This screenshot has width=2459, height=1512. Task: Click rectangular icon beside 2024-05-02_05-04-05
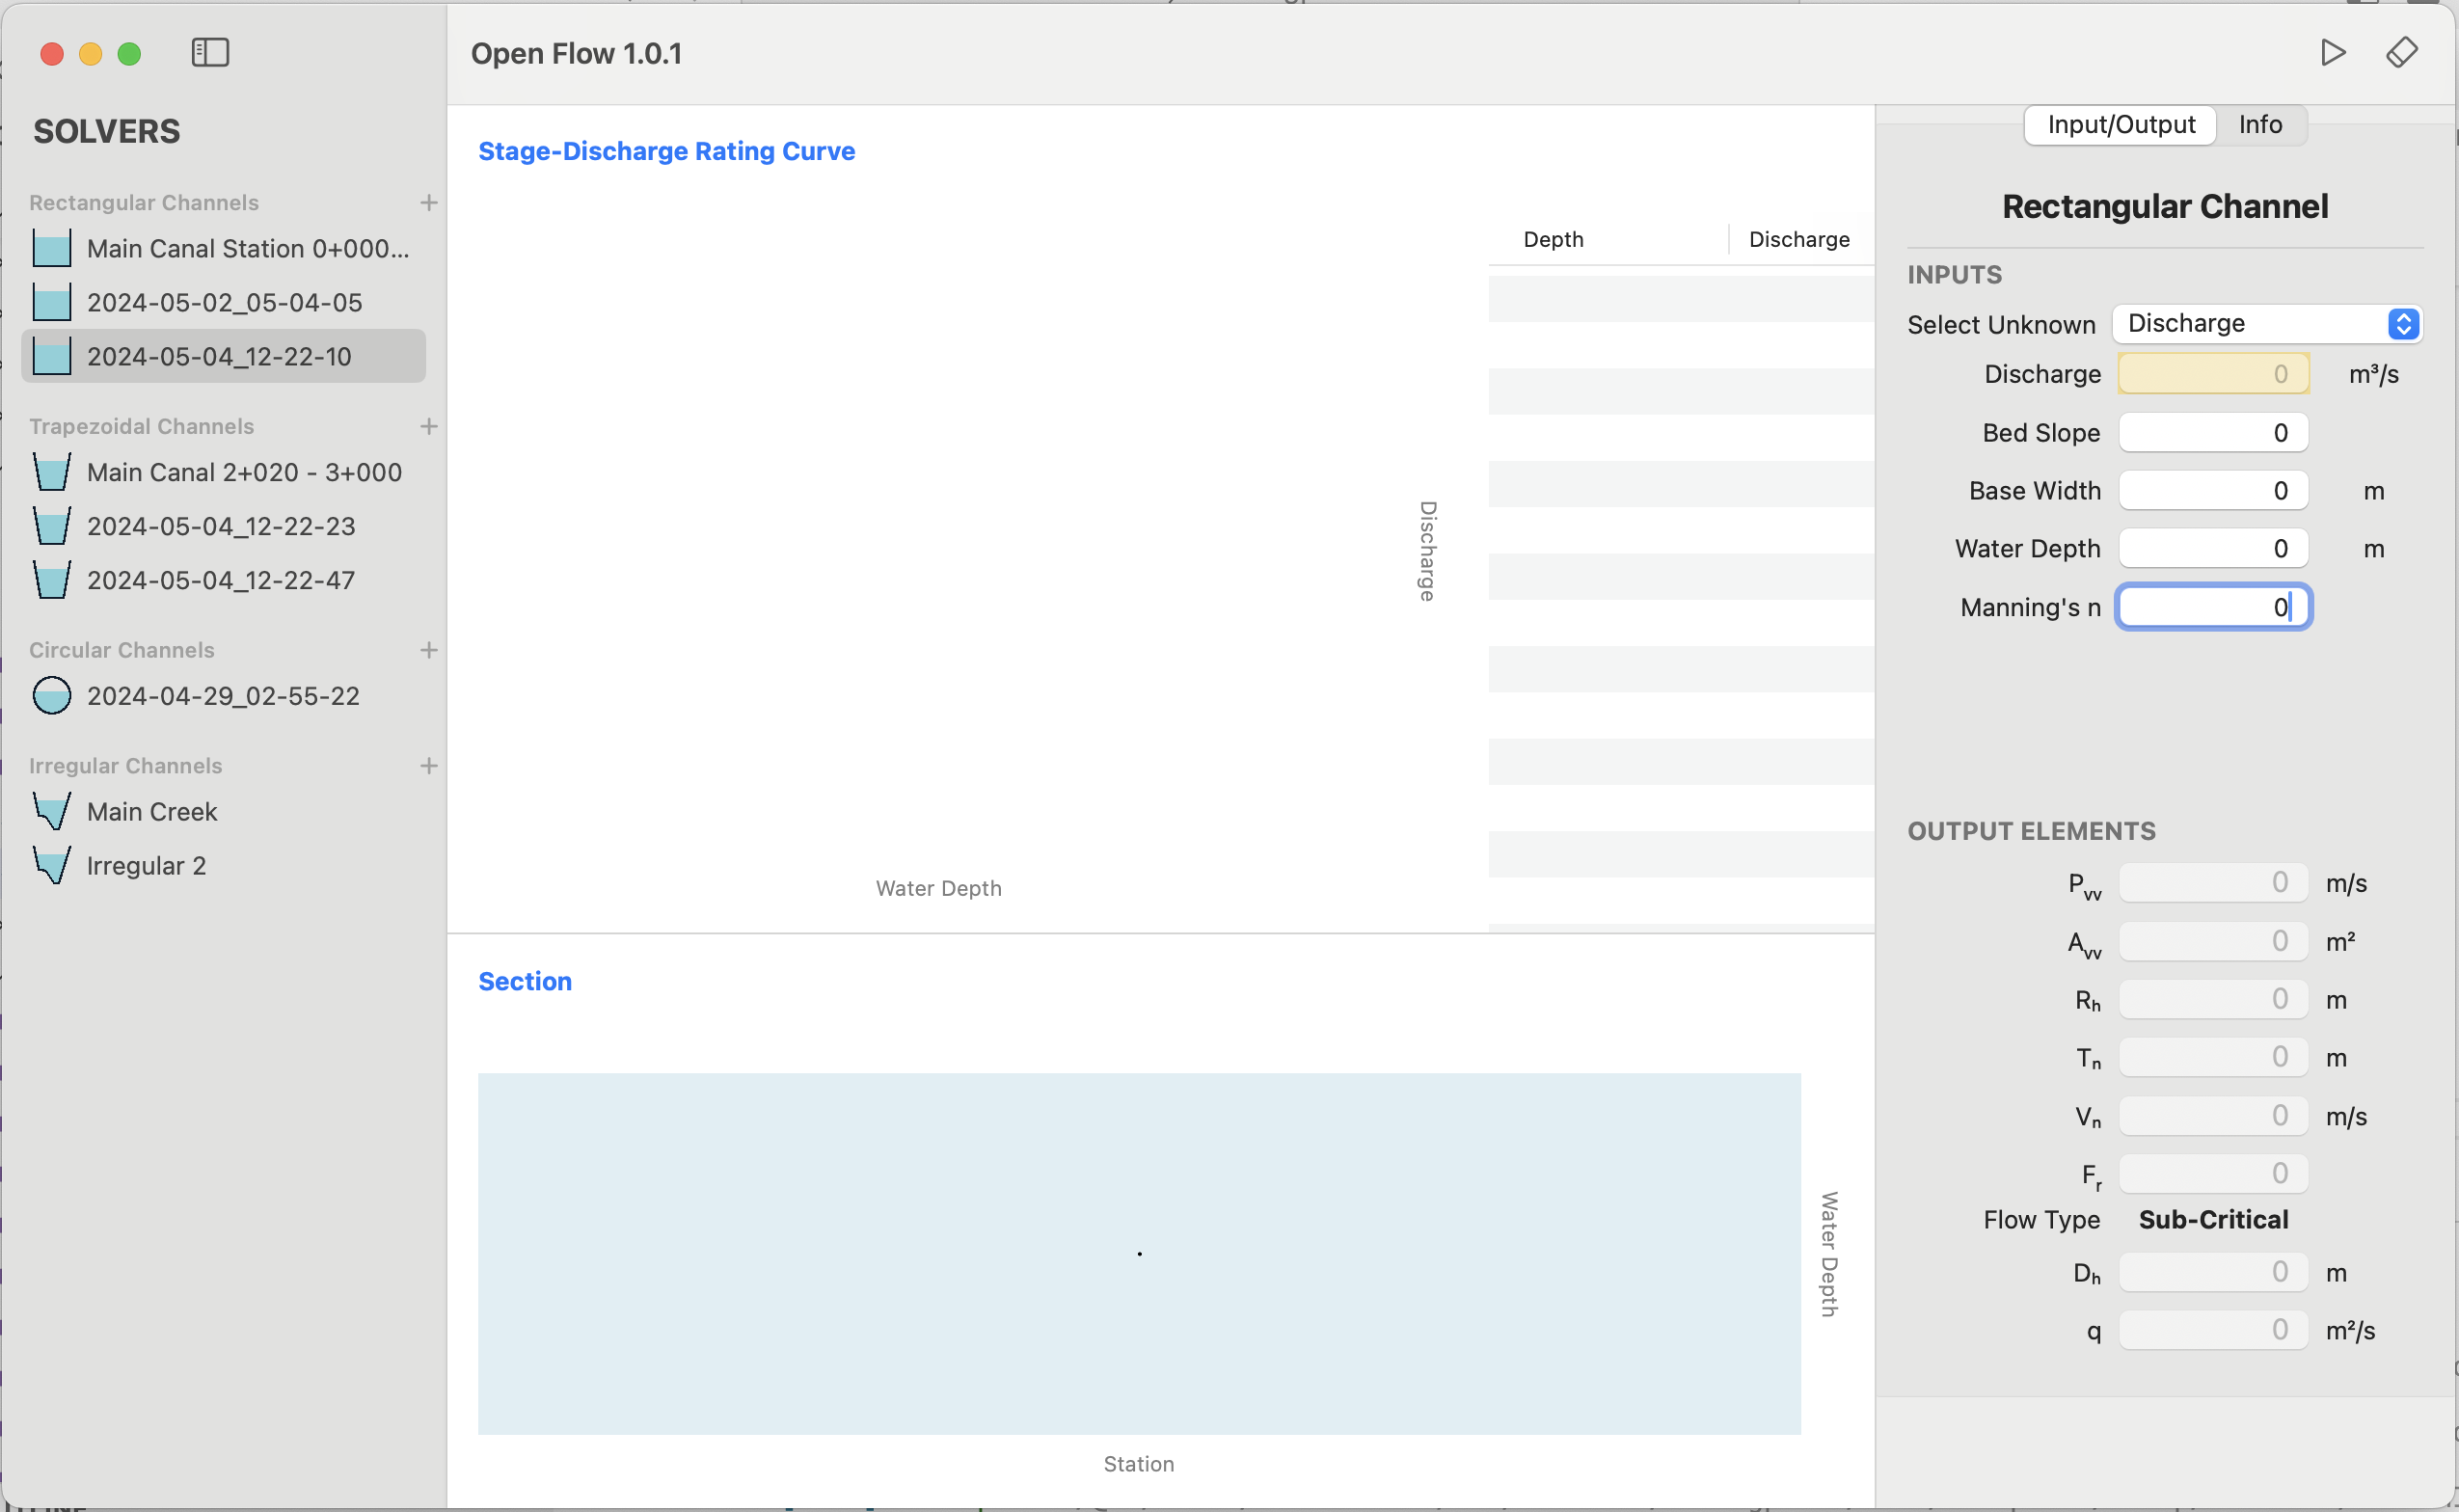coord(52,303)
